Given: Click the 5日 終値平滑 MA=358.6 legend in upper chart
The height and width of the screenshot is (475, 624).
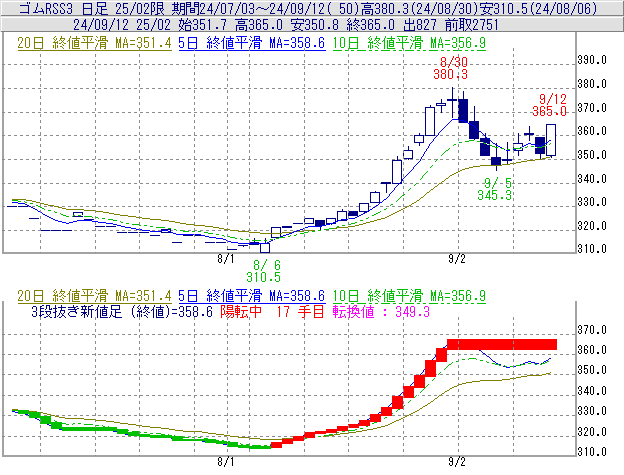Looking at the screenshot, I should pos(252,43).
